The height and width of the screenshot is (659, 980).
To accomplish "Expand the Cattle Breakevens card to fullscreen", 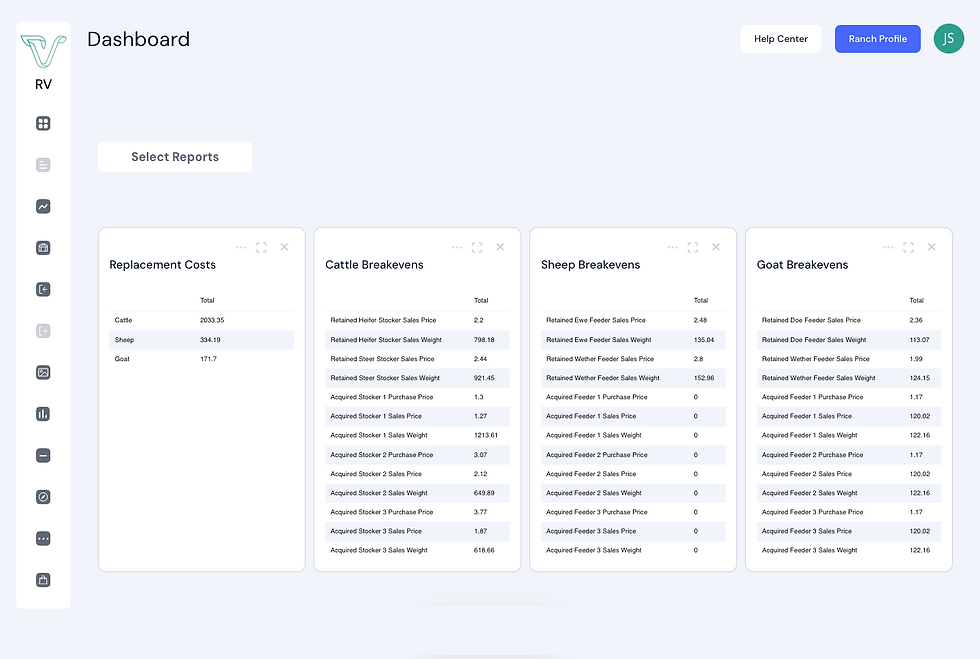I will (477, 247).
